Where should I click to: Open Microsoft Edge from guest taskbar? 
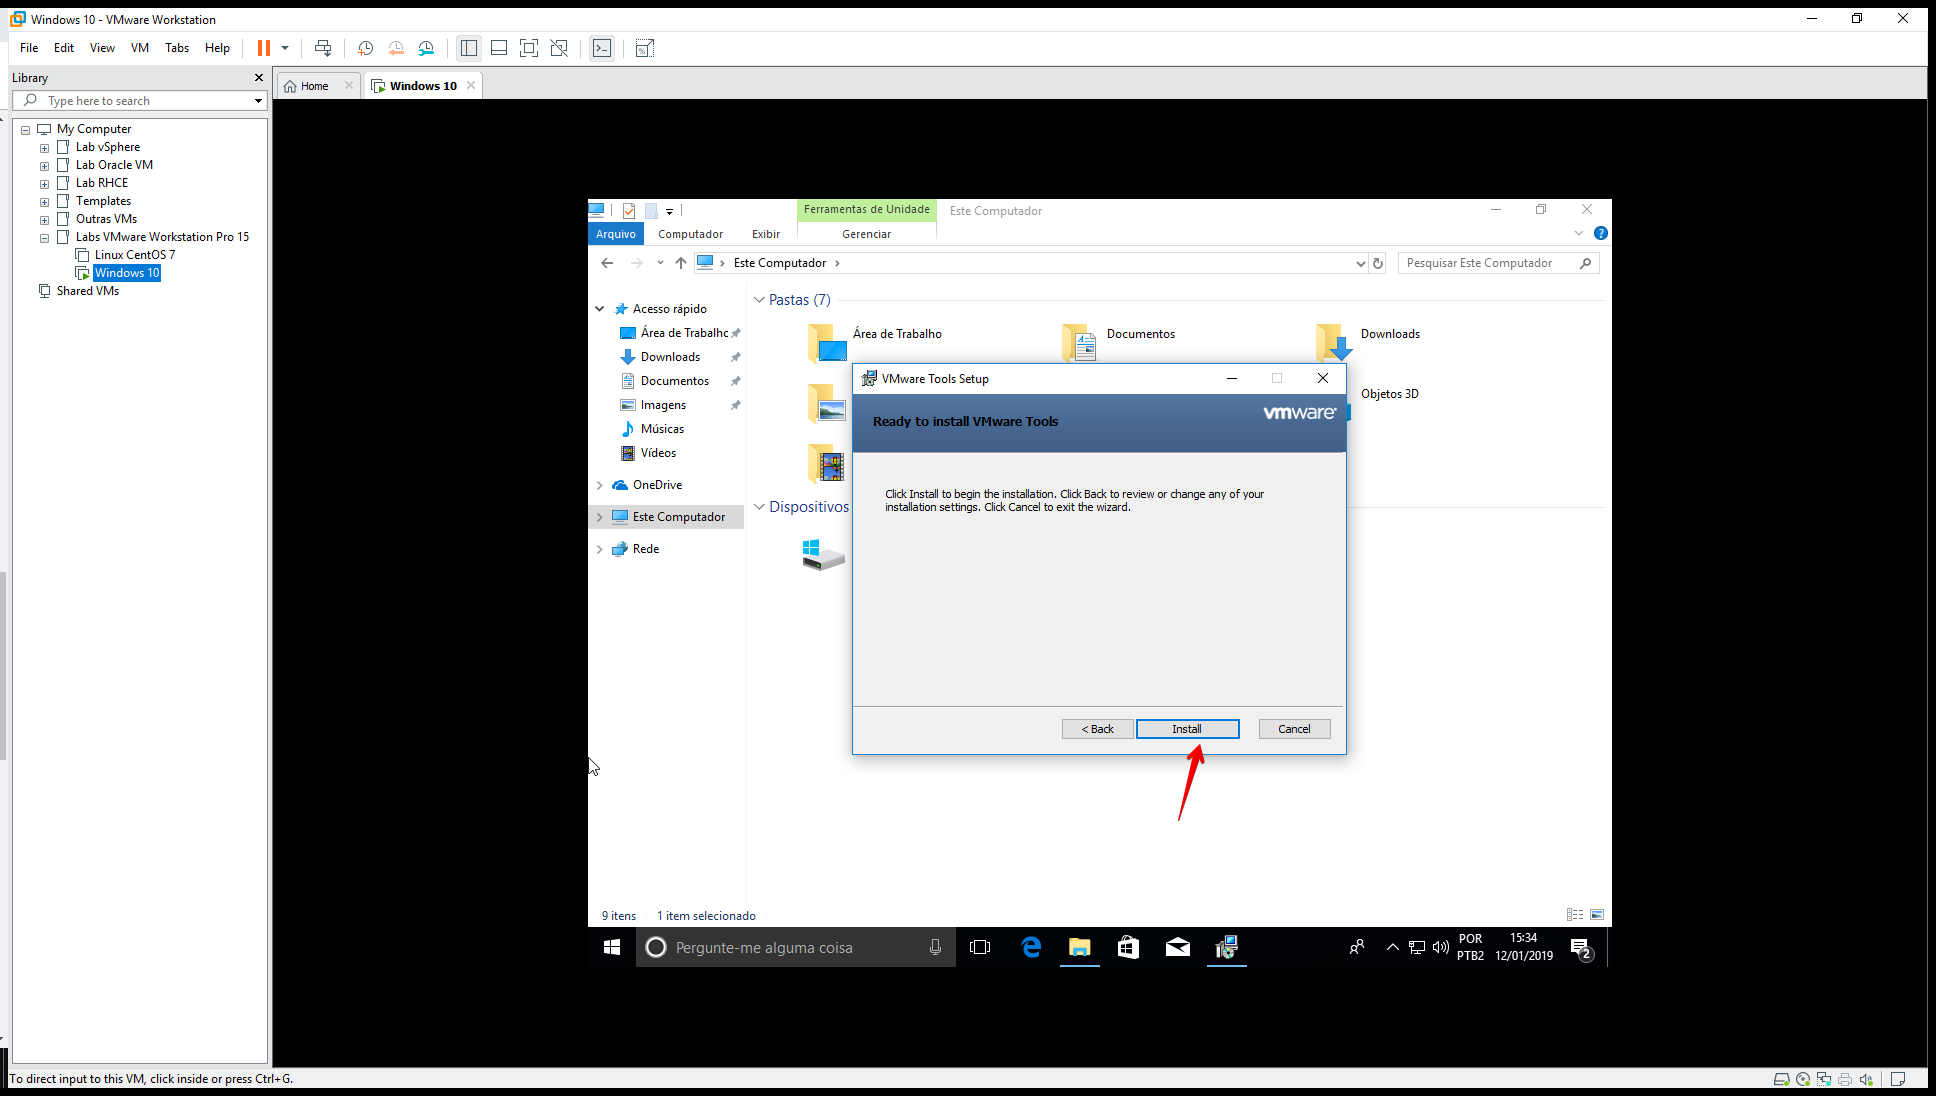click(x=1031, y=947)
